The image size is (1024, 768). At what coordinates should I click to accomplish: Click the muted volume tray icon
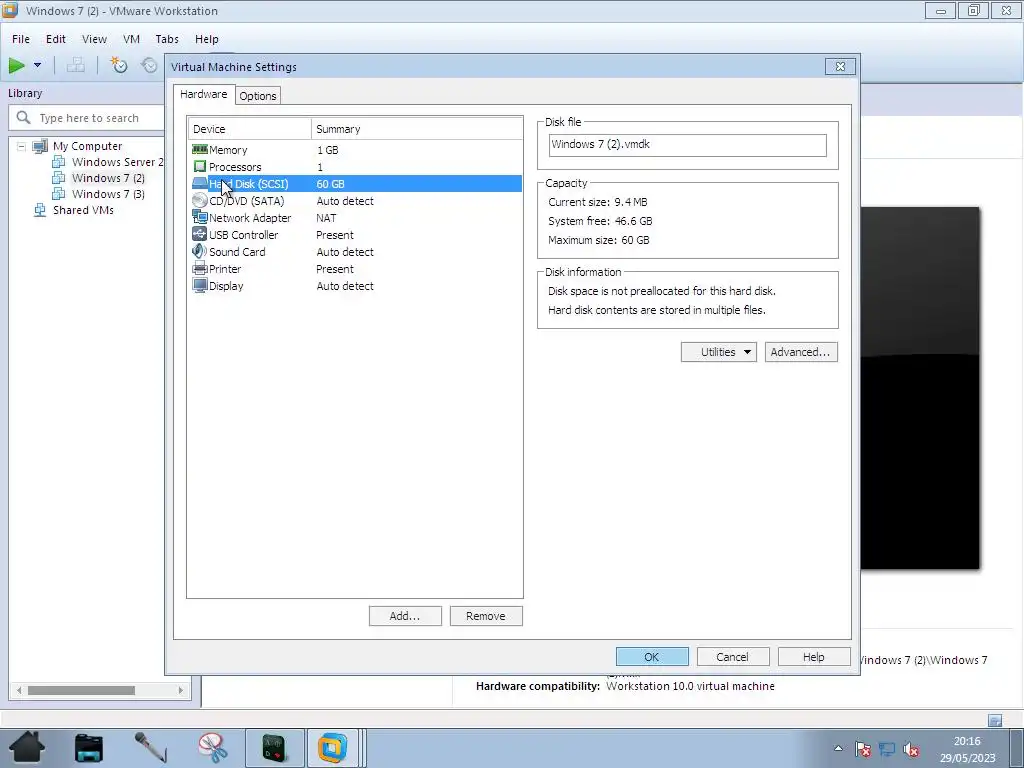point(910,749)
